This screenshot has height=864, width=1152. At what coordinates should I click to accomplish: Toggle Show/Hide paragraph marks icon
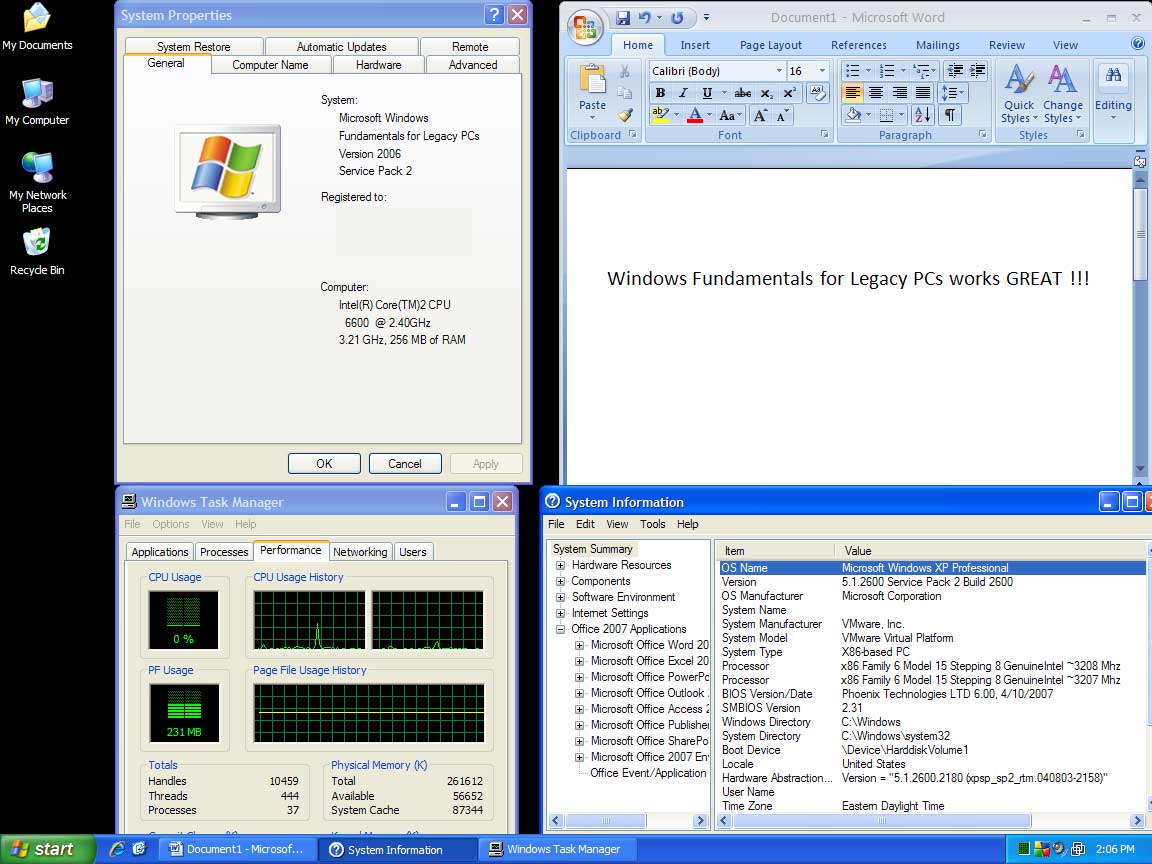point(950,115)
